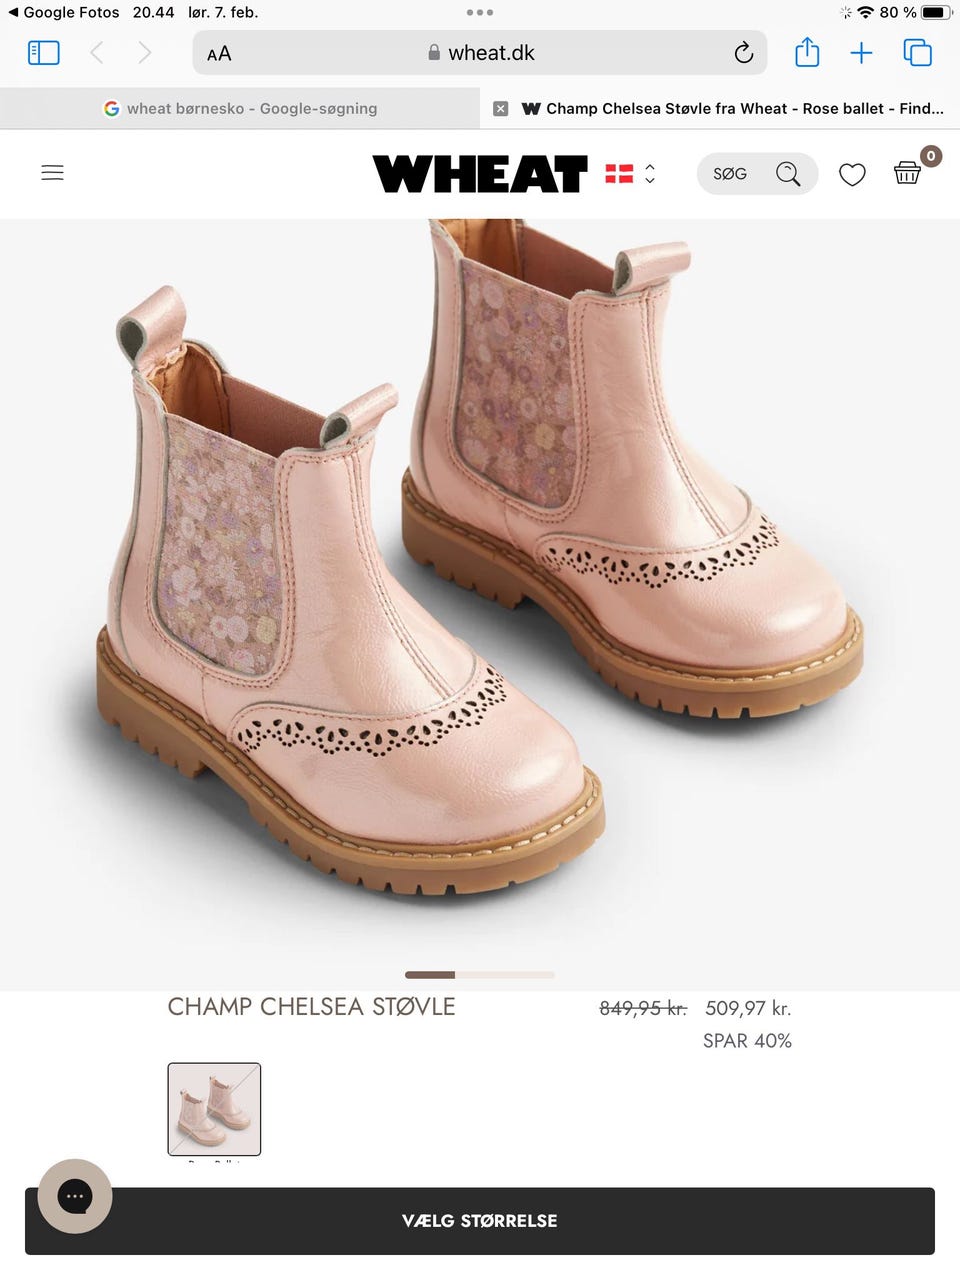
Task: Click the VÆLG STØRRELSE button
Action: (480, 1221)
